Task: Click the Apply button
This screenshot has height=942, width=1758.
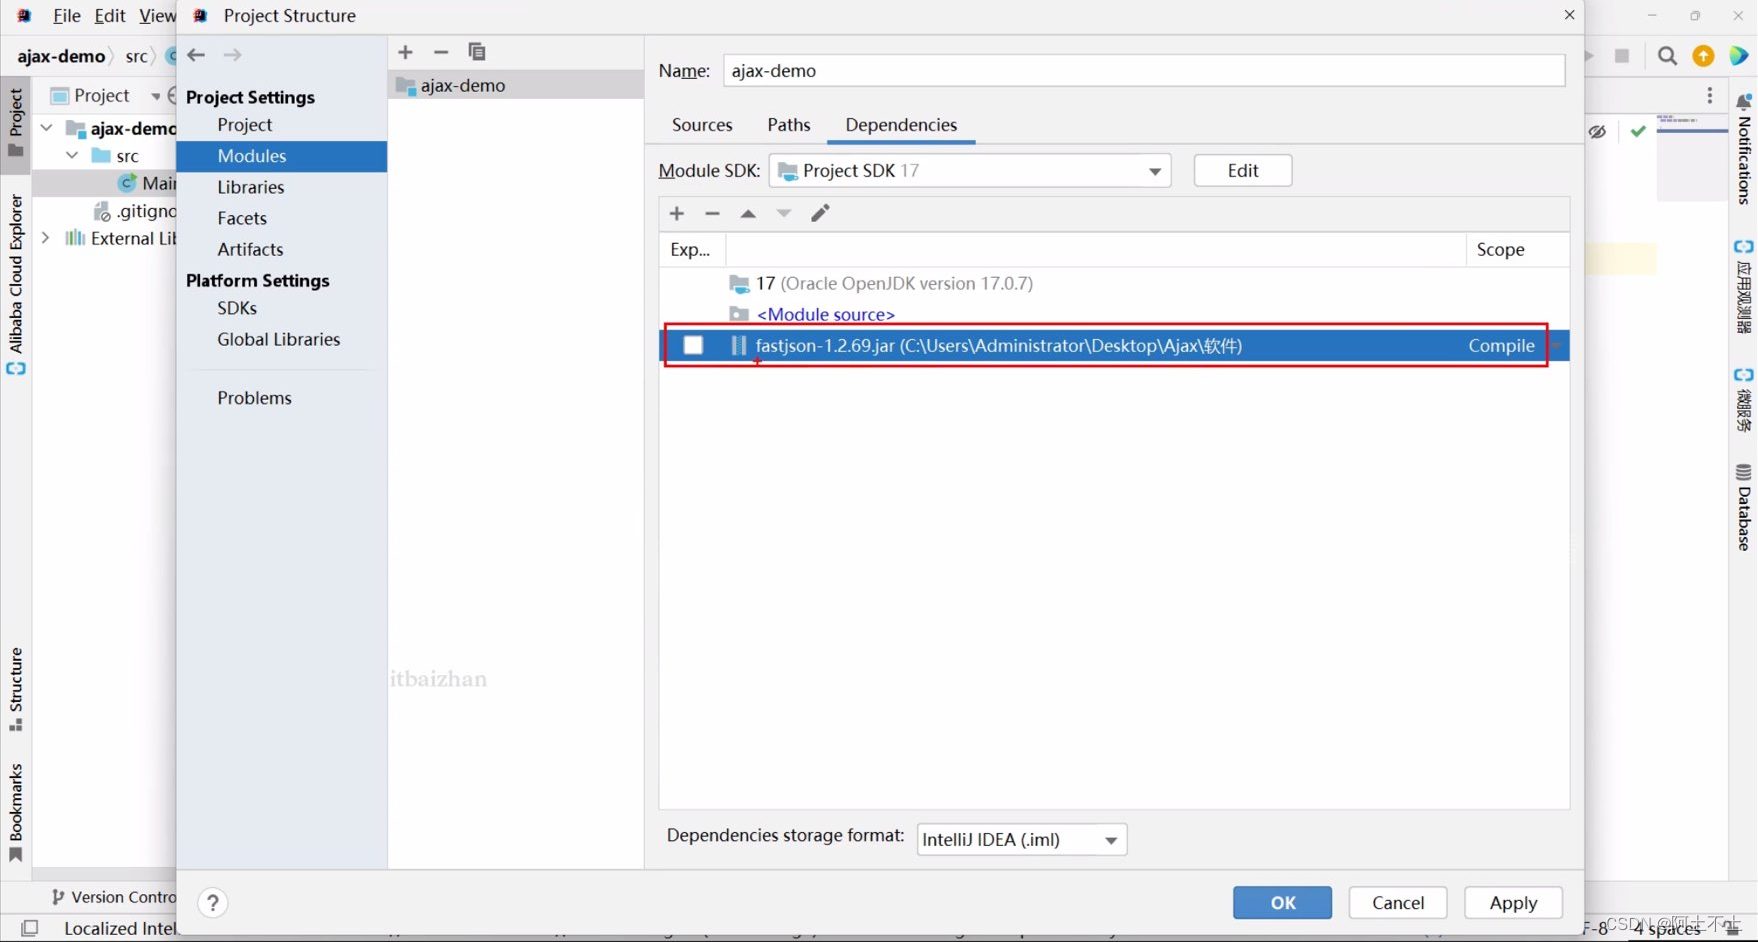Action: pyautogui.click(x=1513, y=902)
